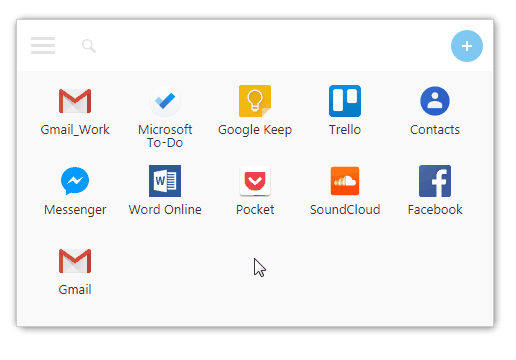Open the Google Keep icon
Viewport: 516px width, 360px height.
point(255,101)
